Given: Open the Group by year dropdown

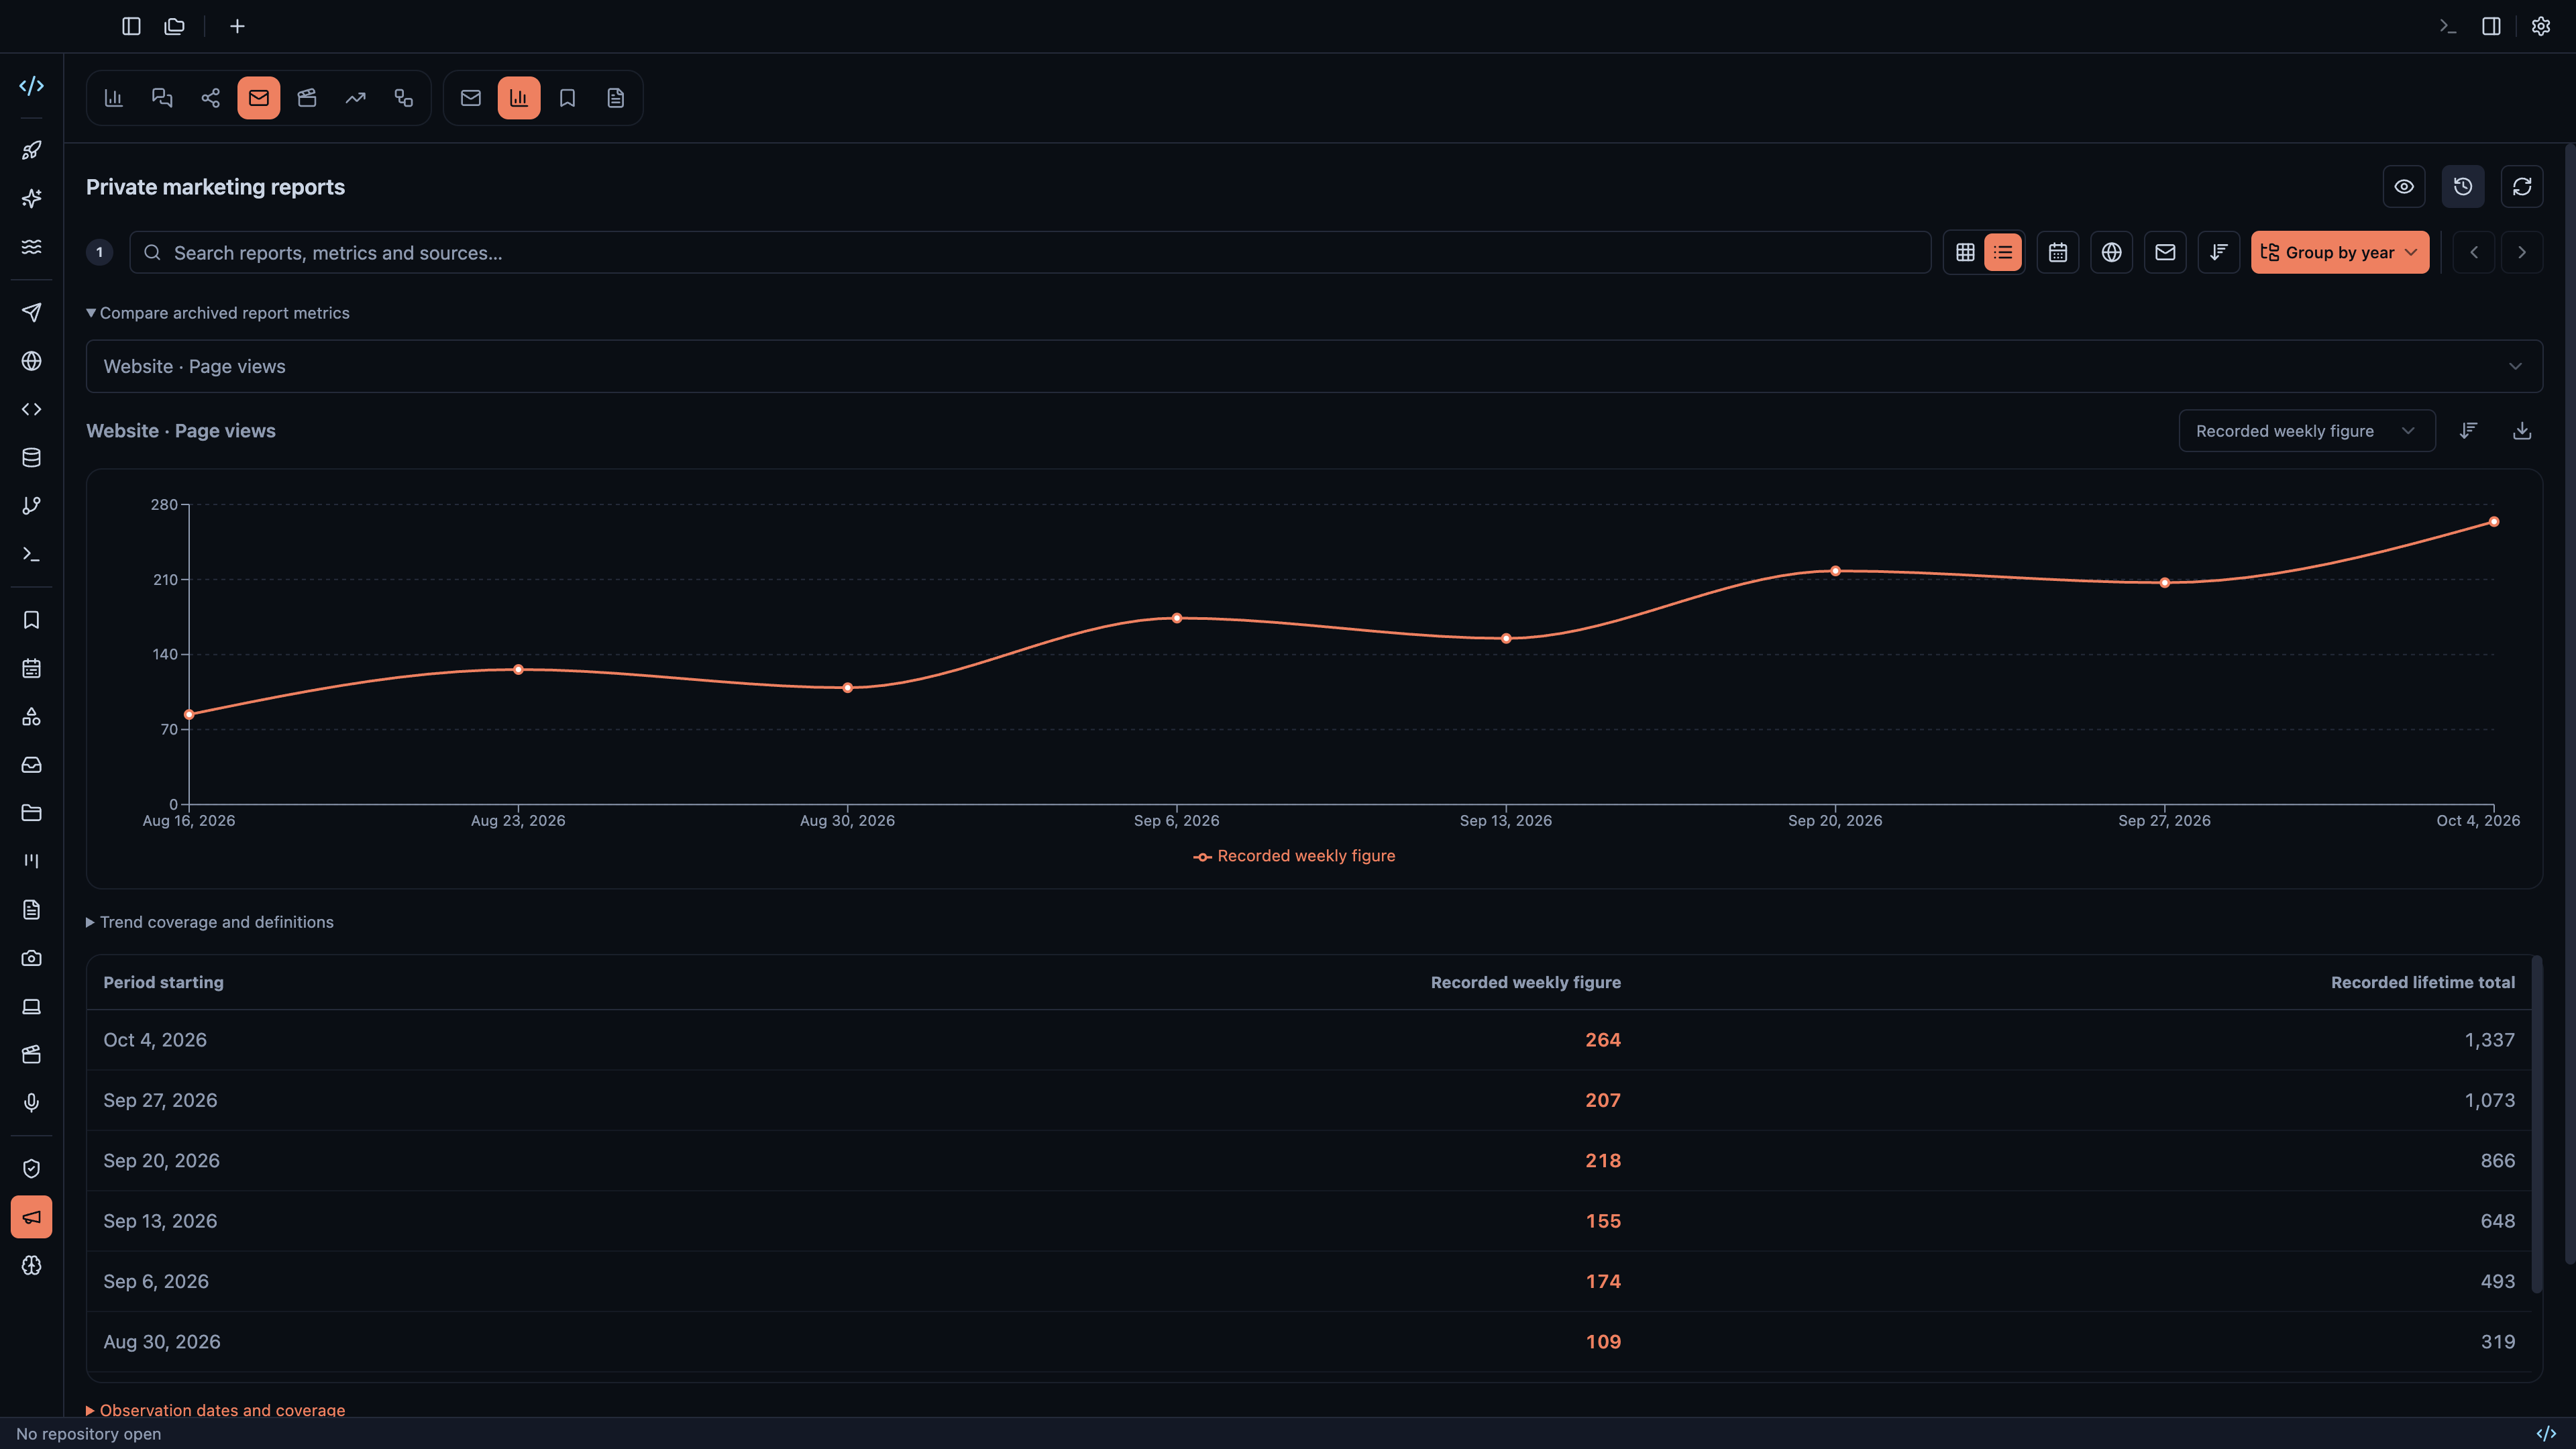Looking at the screenshot, I should click(2340, 252).
